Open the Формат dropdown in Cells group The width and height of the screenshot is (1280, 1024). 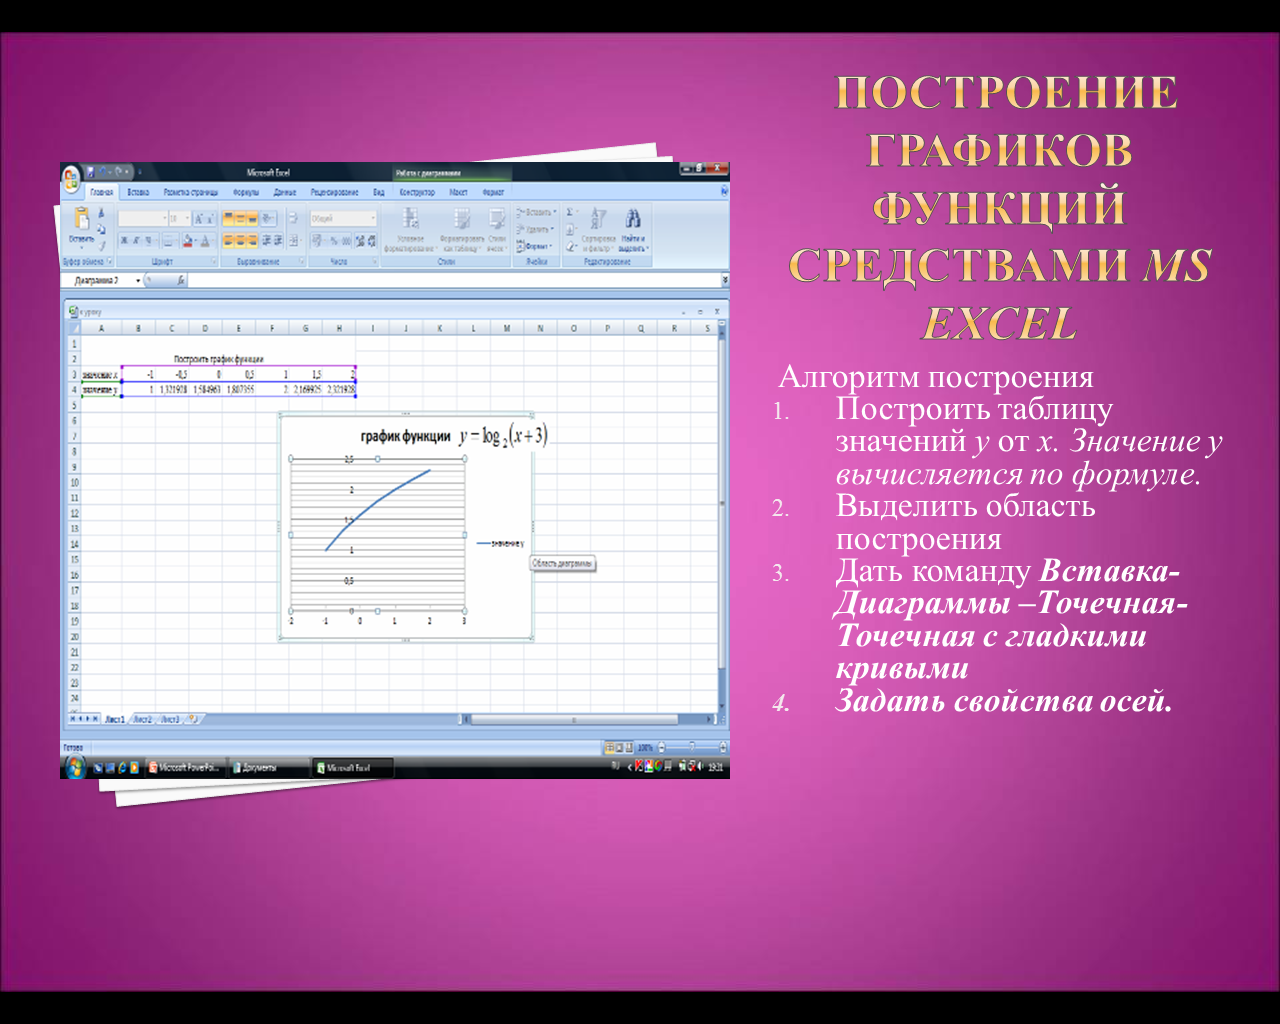(x=533, y=246)
